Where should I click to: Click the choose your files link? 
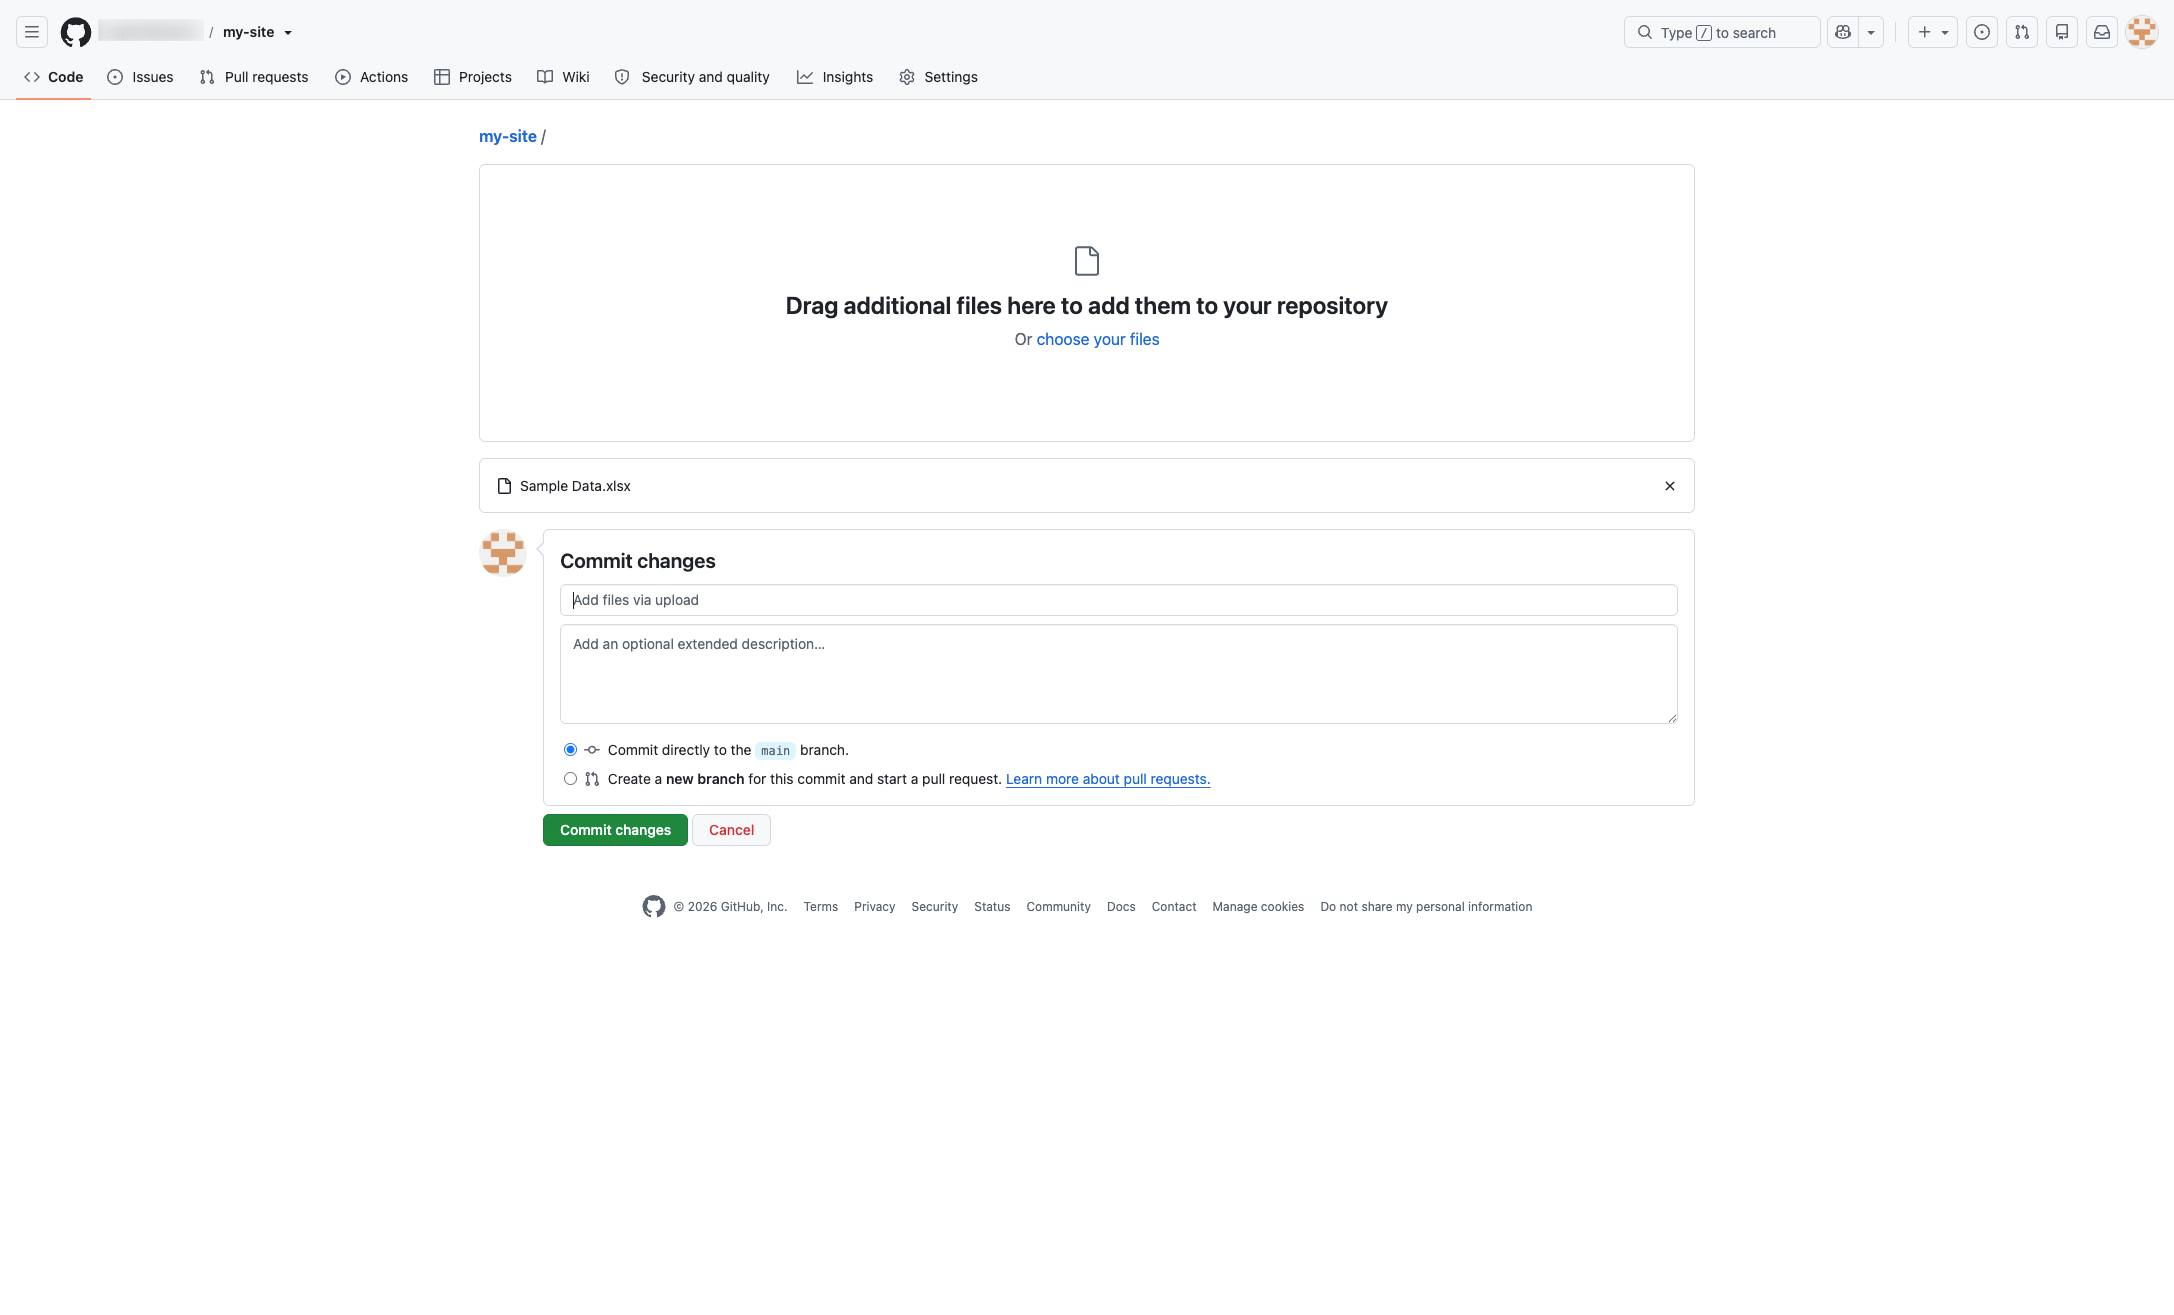(1097, 339)
